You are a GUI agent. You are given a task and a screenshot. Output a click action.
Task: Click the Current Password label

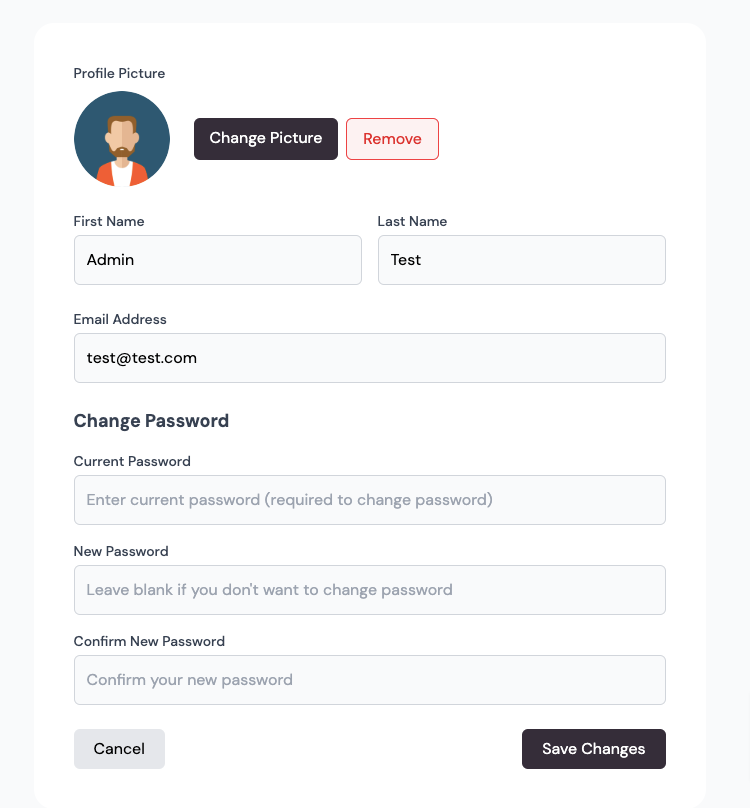(132, 461)
